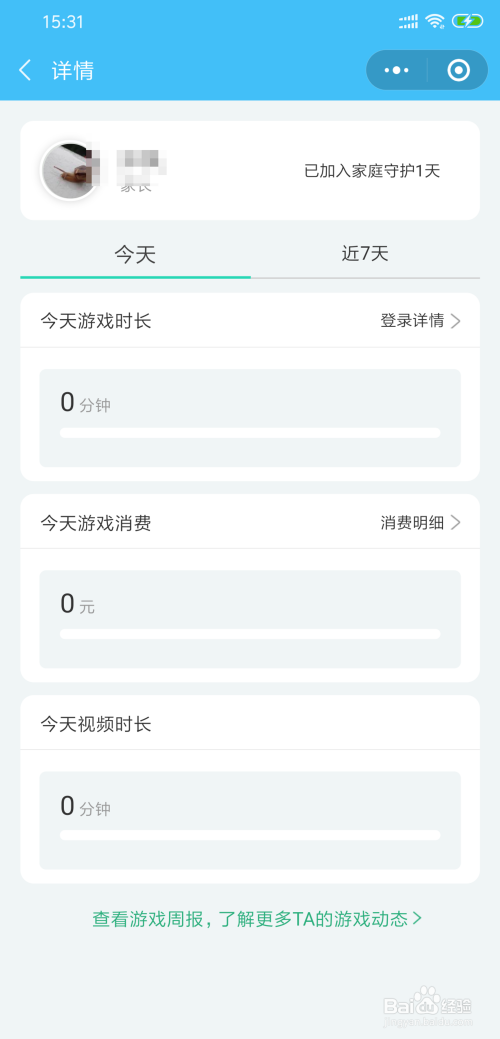Tap the battery charging icon

pyautogui.click(x=468, y=21)
